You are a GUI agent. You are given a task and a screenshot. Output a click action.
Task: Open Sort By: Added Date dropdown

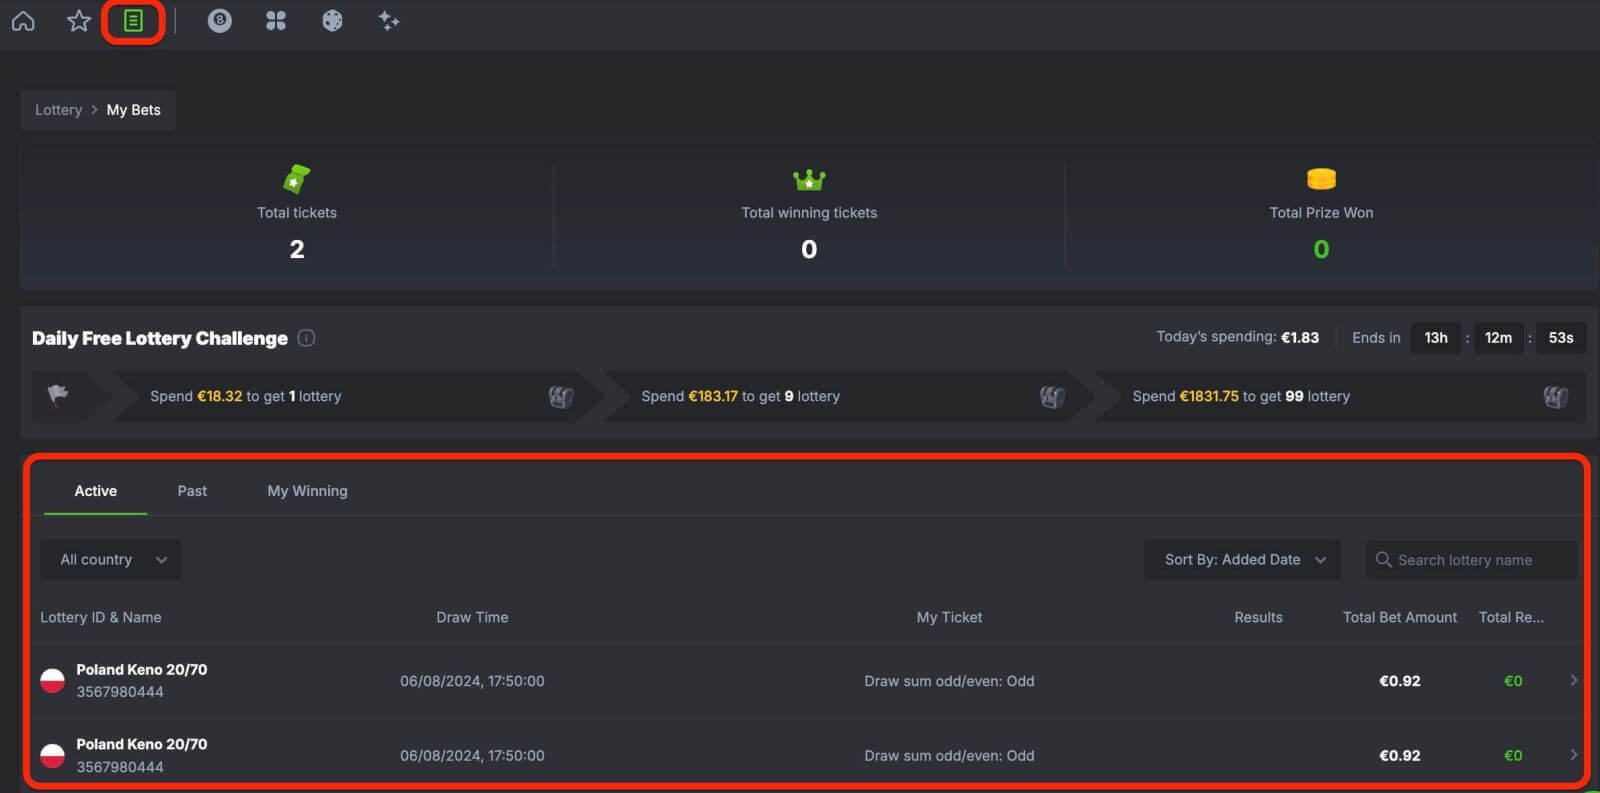[1243, 560]
